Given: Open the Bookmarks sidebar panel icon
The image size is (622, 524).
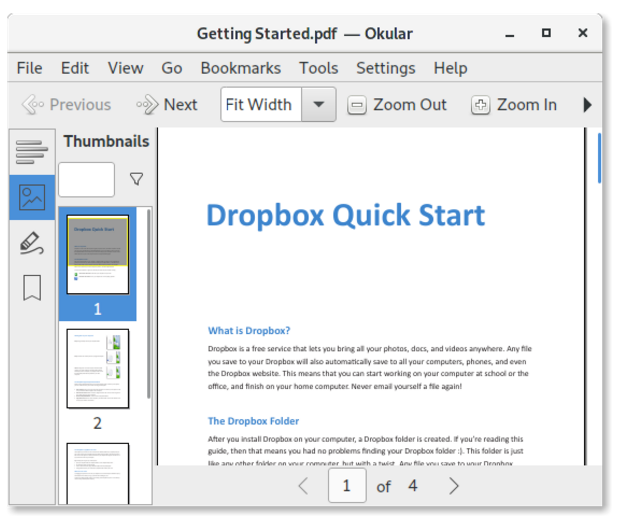Looking at the screenshot, I should tap(32, 288).
